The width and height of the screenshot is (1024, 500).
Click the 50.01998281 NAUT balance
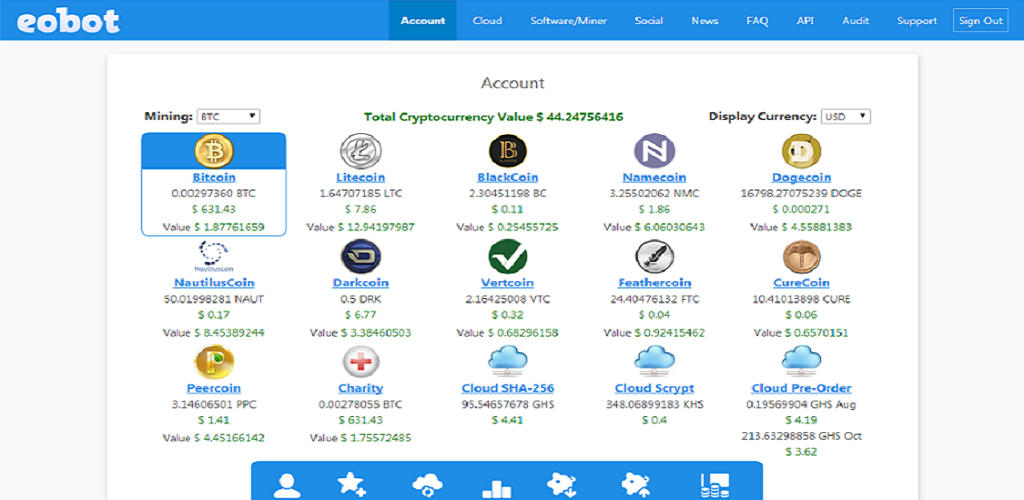coord(214,299)
